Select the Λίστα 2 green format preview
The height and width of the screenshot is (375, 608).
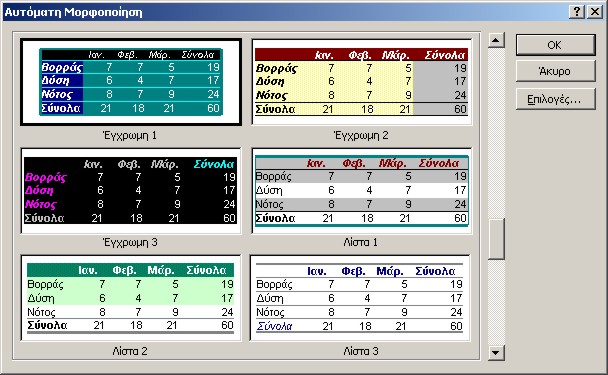click(x=131, y=298)
